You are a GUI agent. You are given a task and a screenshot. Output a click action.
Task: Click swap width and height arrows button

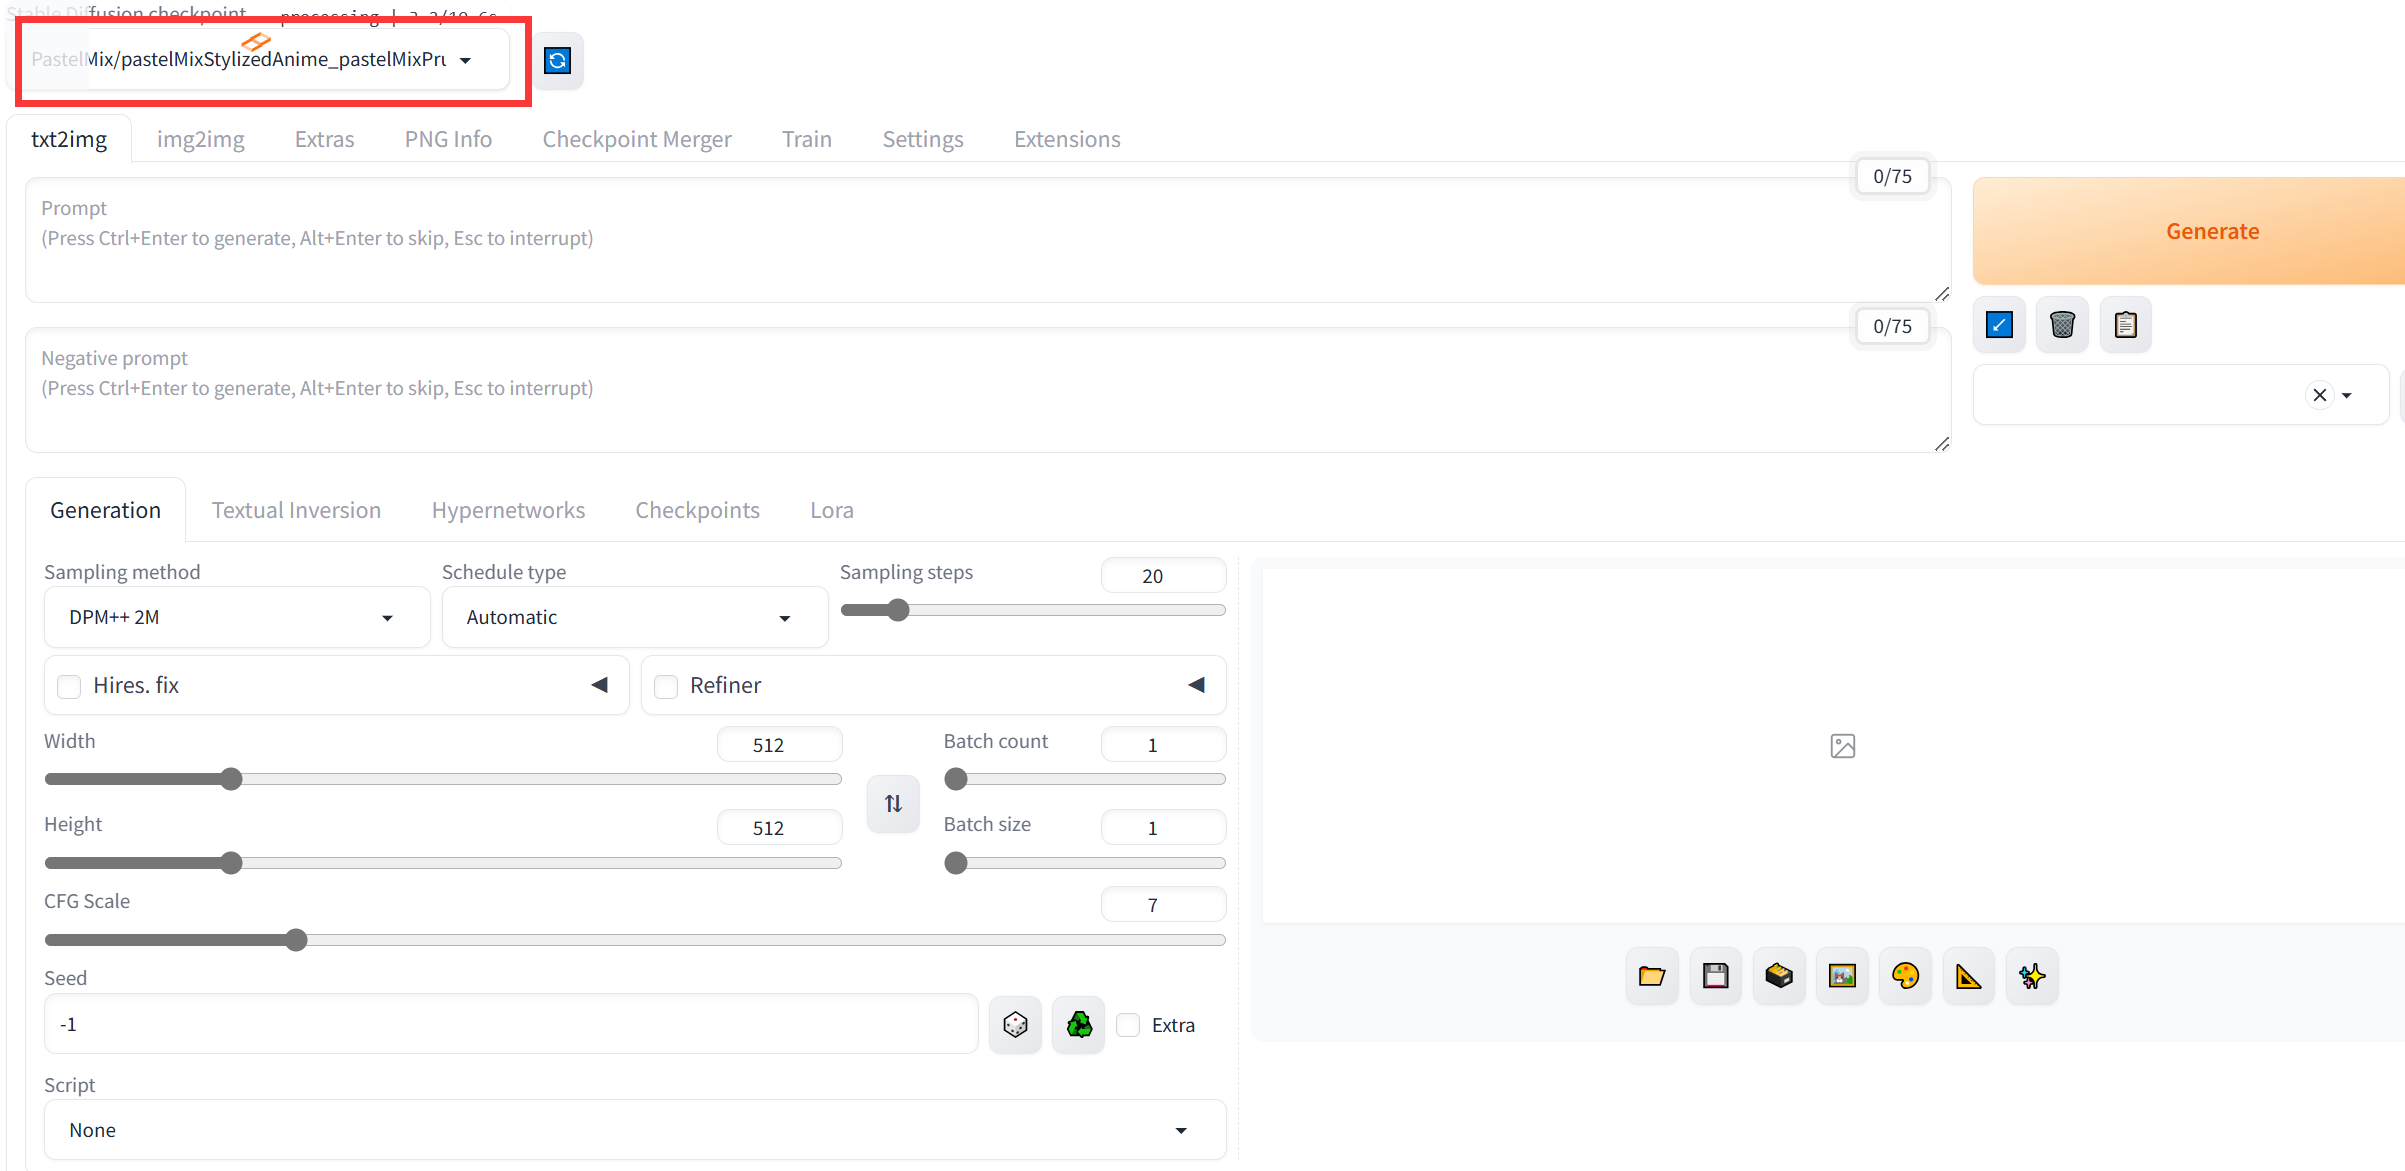[893, 804]
